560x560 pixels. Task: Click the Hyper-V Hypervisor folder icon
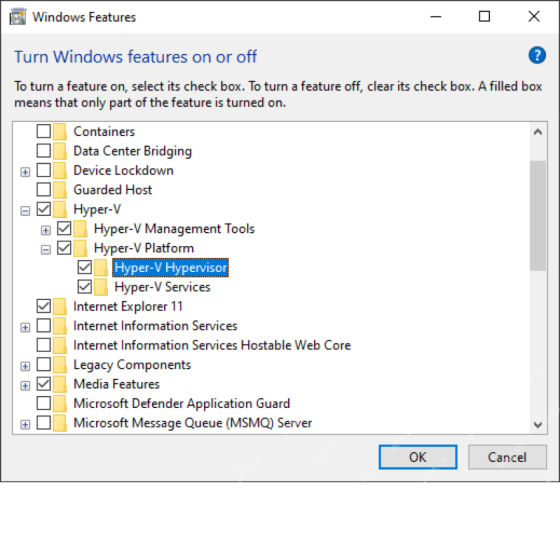101,268
